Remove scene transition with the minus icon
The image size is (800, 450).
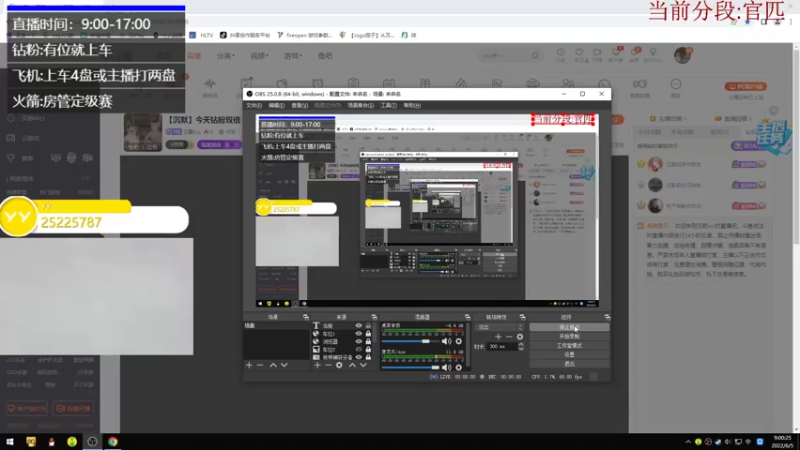point(509,337)
